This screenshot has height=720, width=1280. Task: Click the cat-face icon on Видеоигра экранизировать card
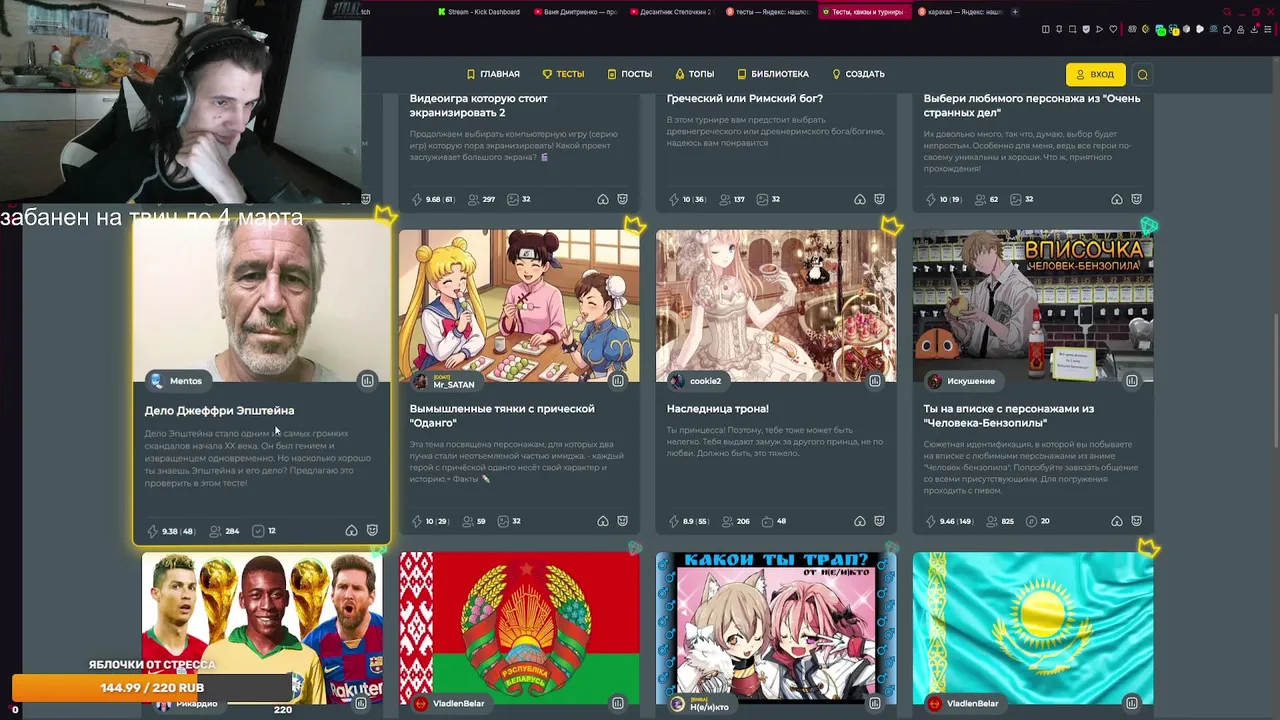(x=622, y=199)
